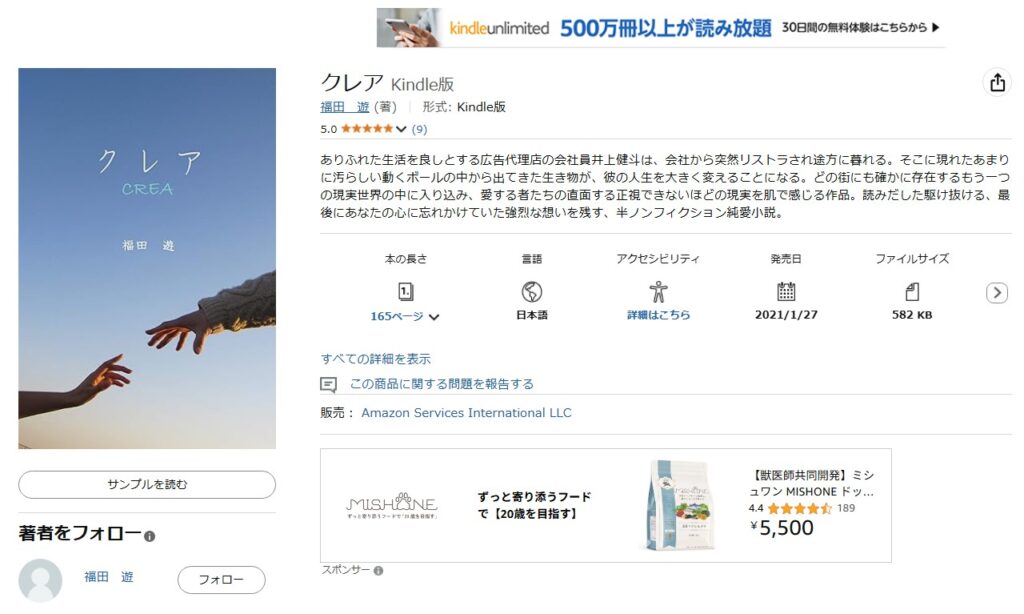Open the star rating breakdown chevron
The image size is (1024, 614).
[401, 129]
